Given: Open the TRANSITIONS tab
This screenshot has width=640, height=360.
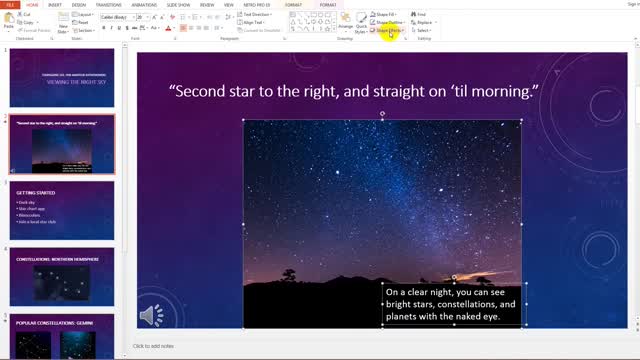Looking at the screenshot, I should pos(109,5).
